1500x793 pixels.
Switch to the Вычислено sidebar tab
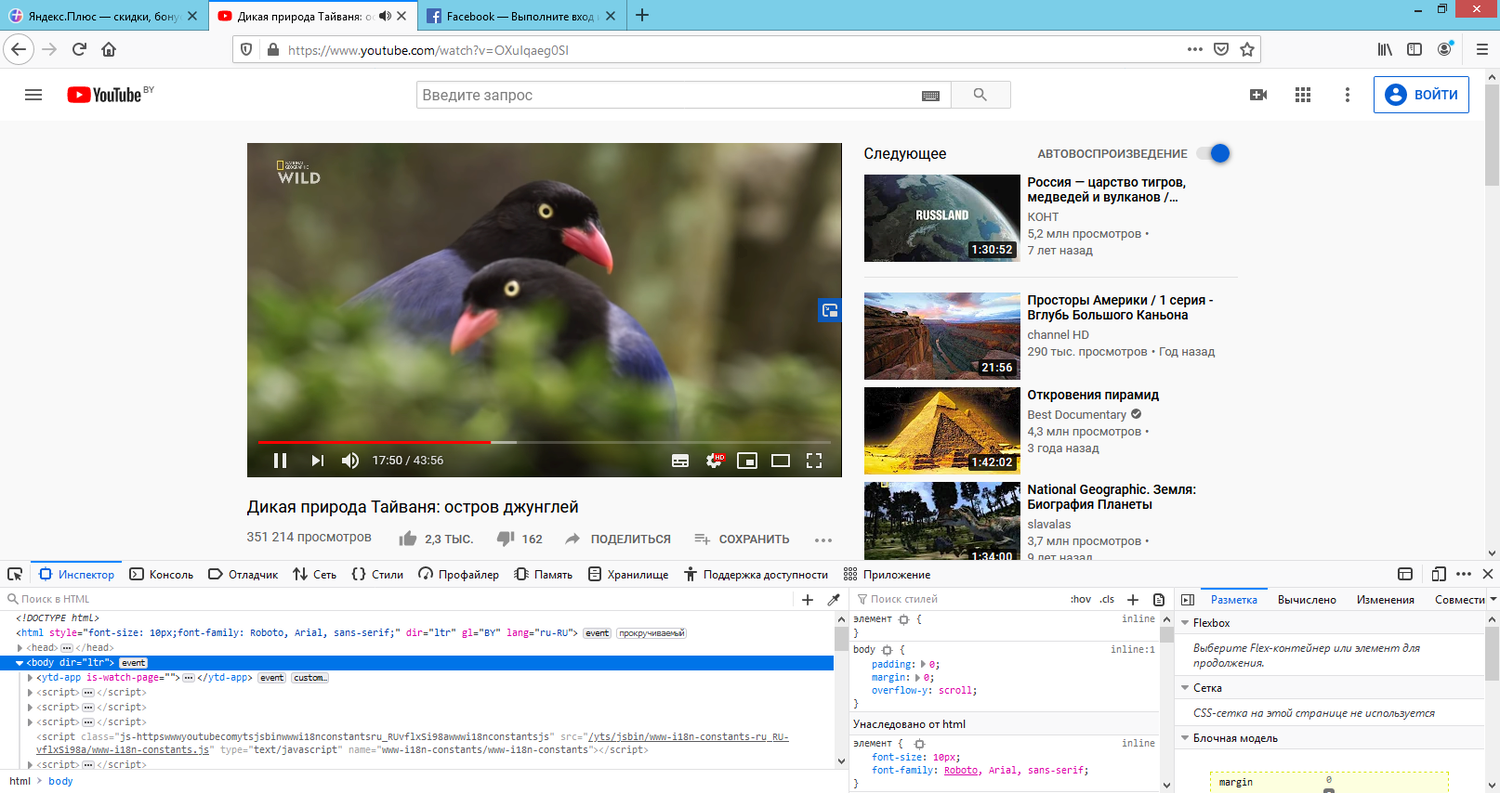point(1306,600)
